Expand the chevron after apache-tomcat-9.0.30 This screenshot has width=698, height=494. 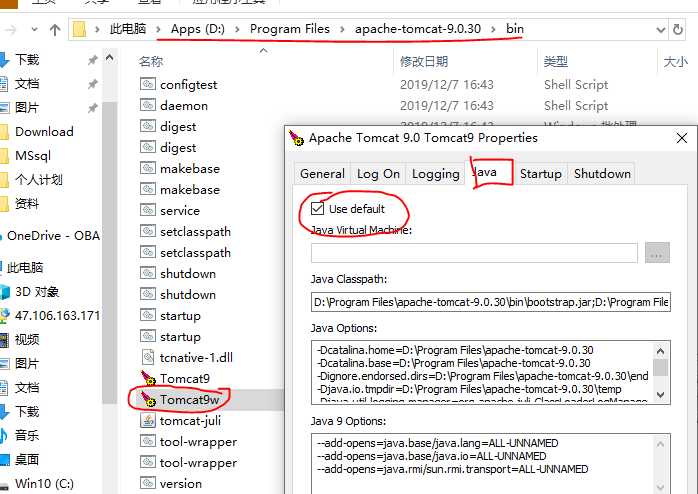point(493,29)
